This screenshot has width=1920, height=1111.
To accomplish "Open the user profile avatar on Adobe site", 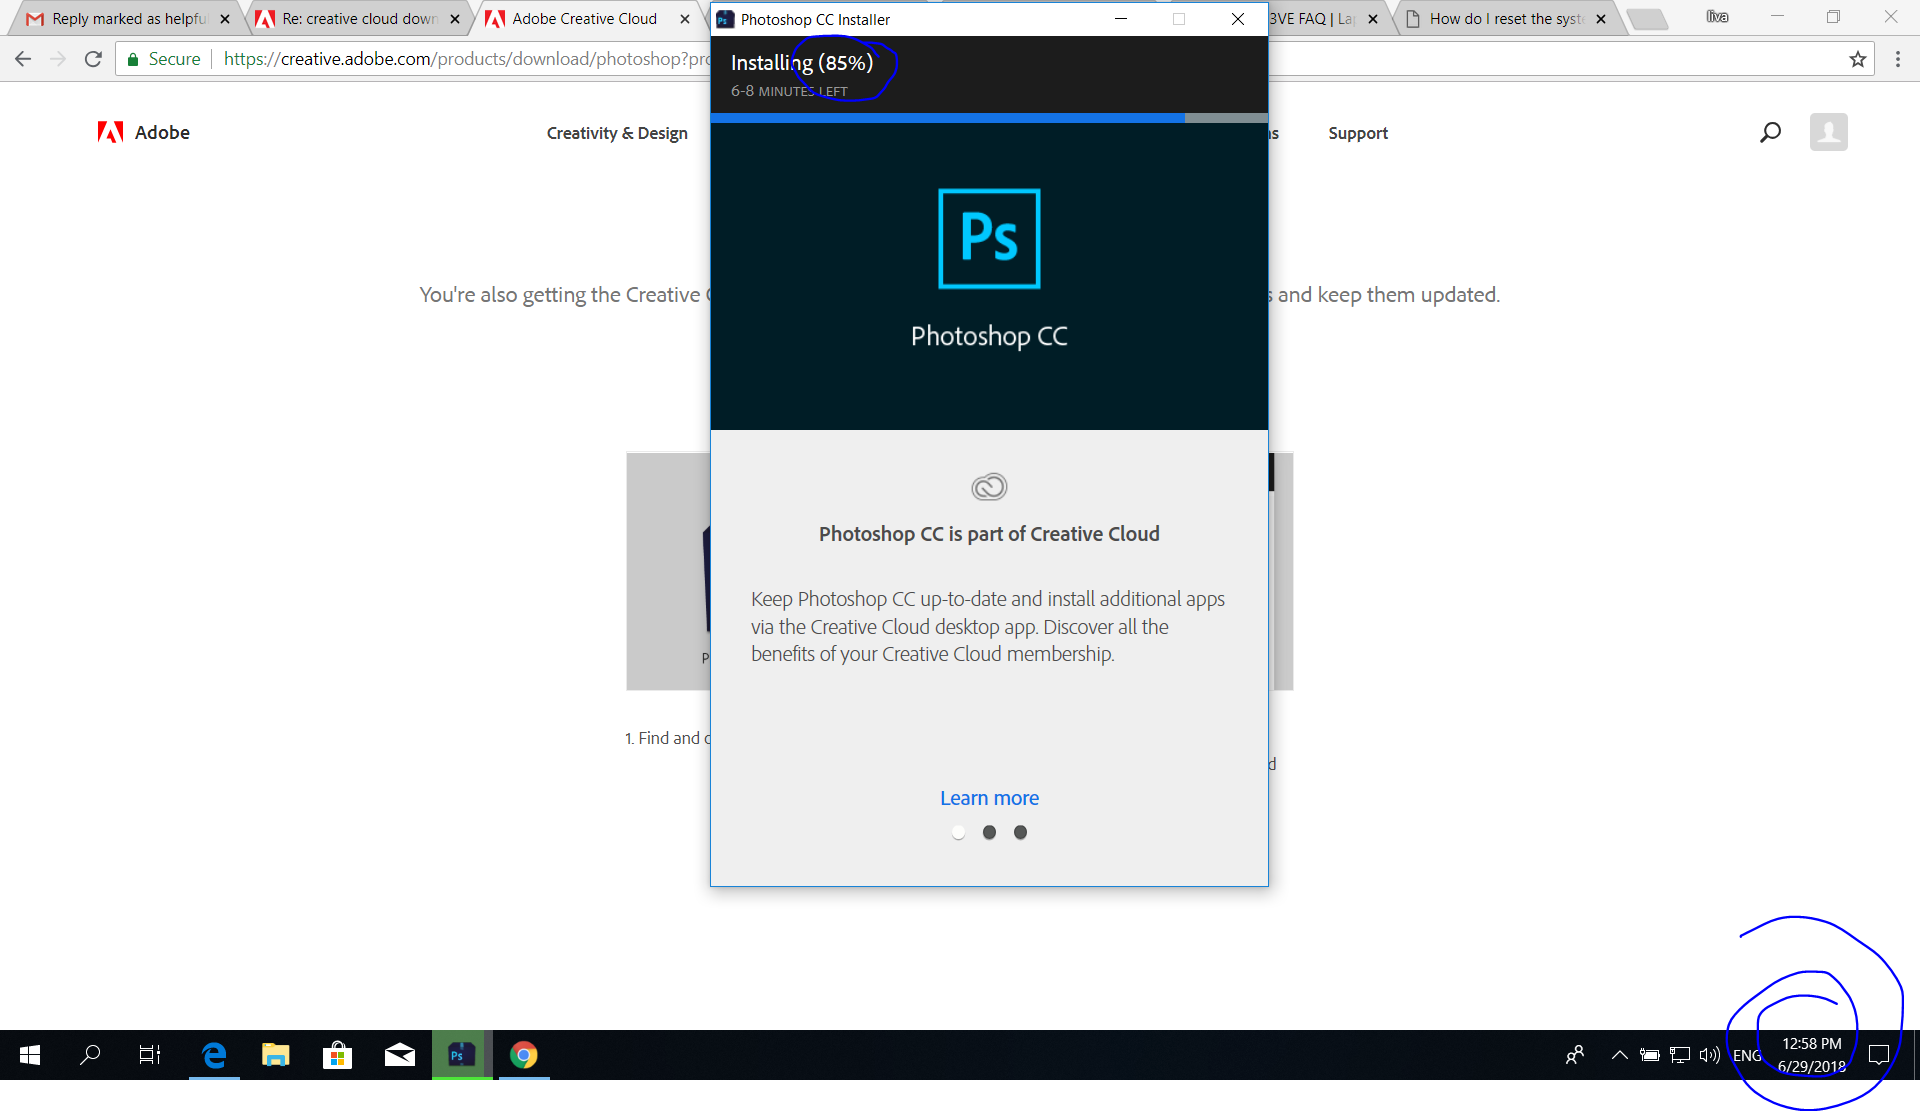I will coord(1828,132).
